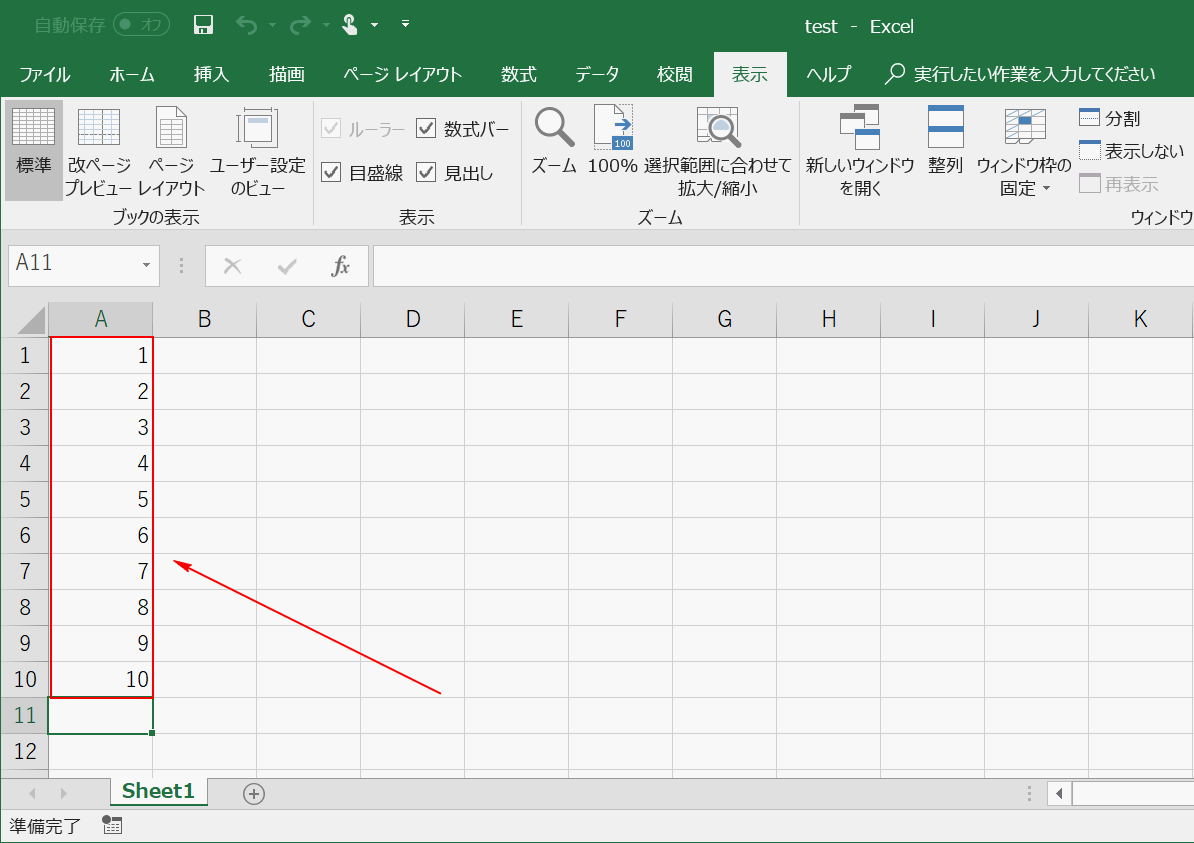
Task: Expand the Redo history dropdown arrow
Action: coord(326,25)
